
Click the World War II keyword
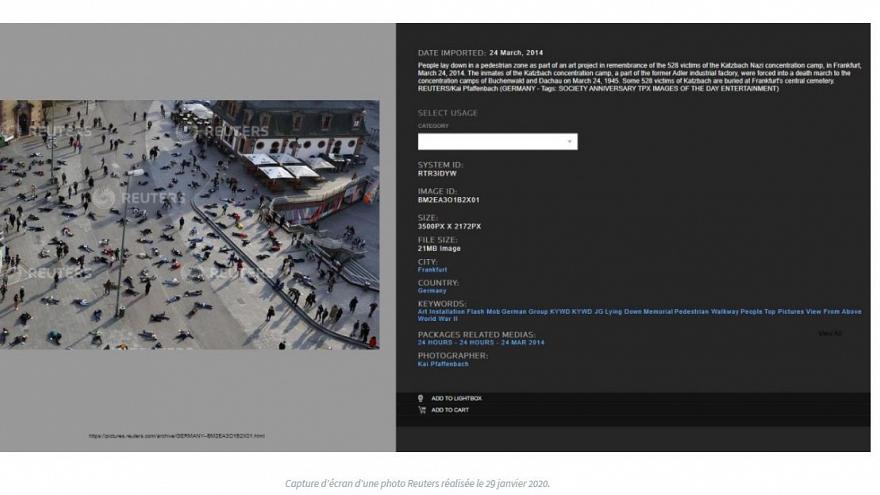(436, 318)
